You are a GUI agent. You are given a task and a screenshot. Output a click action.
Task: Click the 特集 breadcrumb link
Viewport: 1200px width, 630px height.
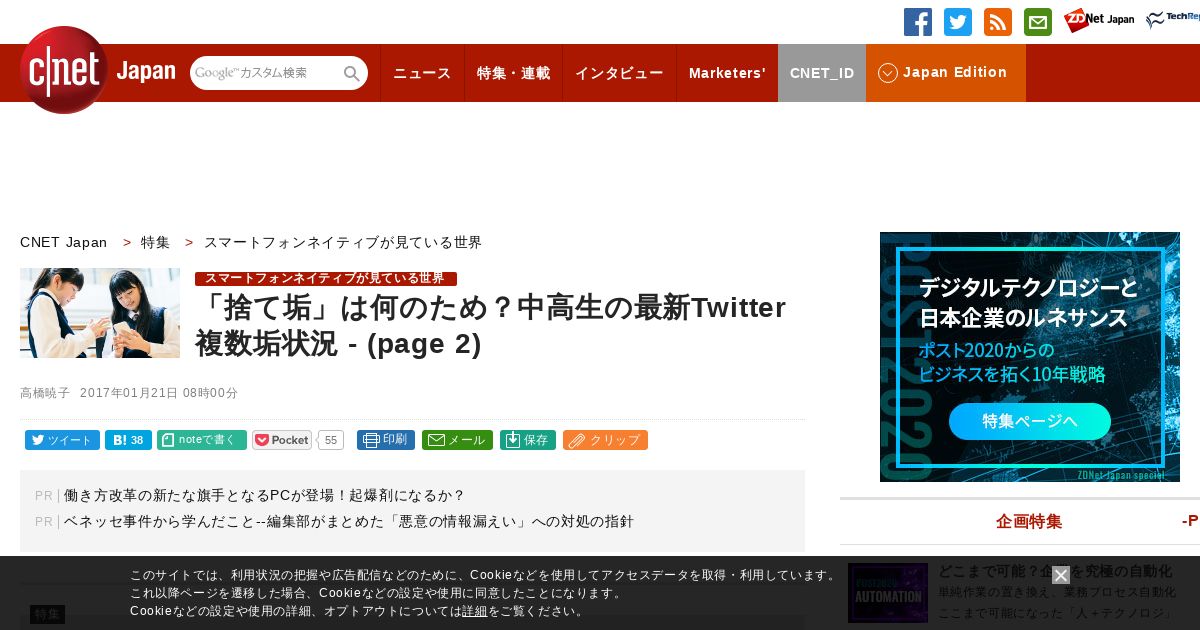tap(155, 243)
